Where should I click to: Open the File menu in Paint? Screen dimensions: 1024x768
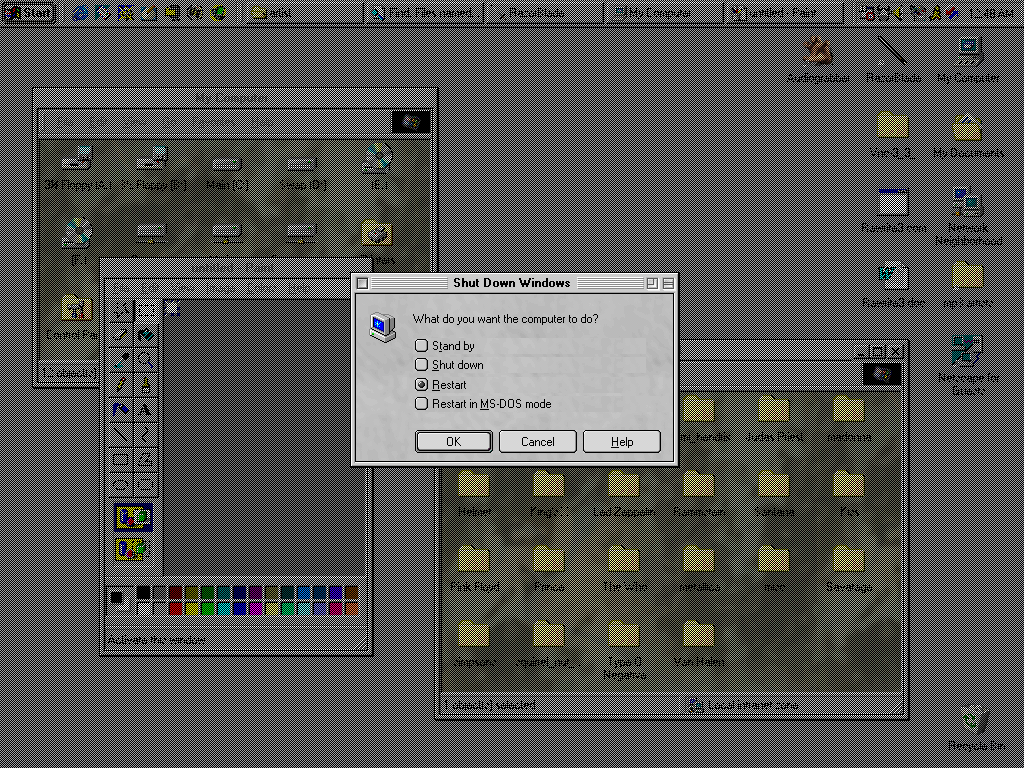tap(121, 288)
